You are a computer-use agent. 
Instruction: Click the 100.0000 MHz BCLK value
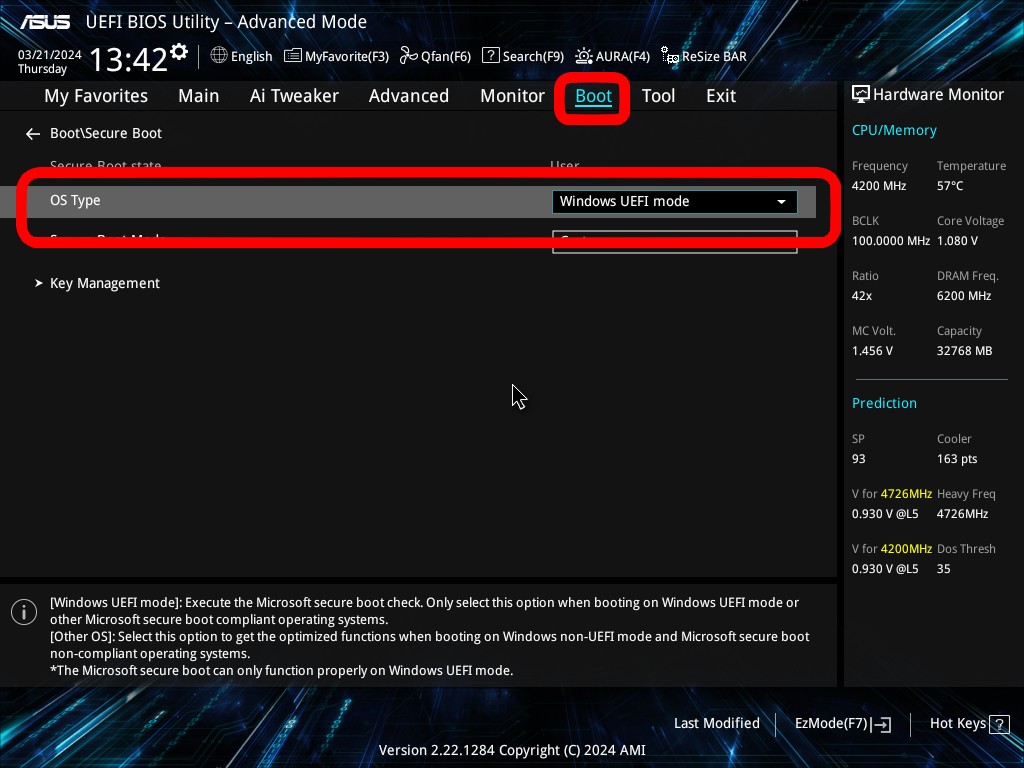pos(891,241)
